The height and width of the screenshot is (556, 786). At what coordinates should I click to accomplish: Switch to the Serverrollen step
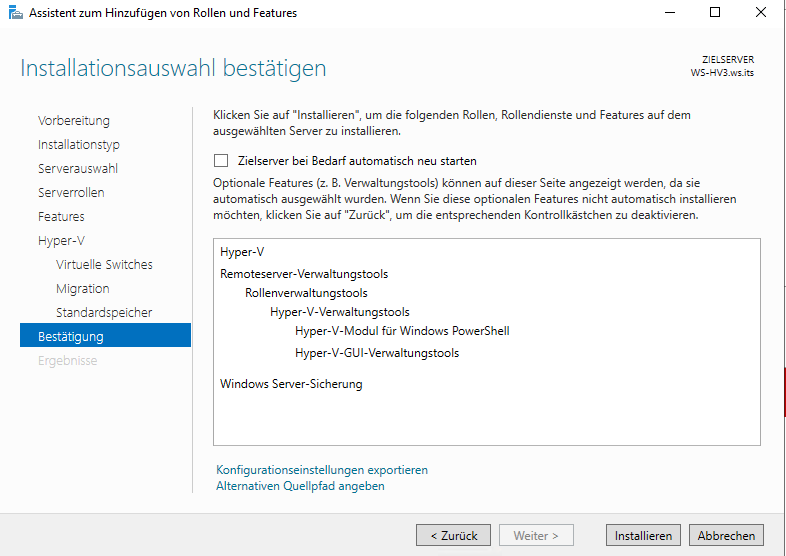71,193
